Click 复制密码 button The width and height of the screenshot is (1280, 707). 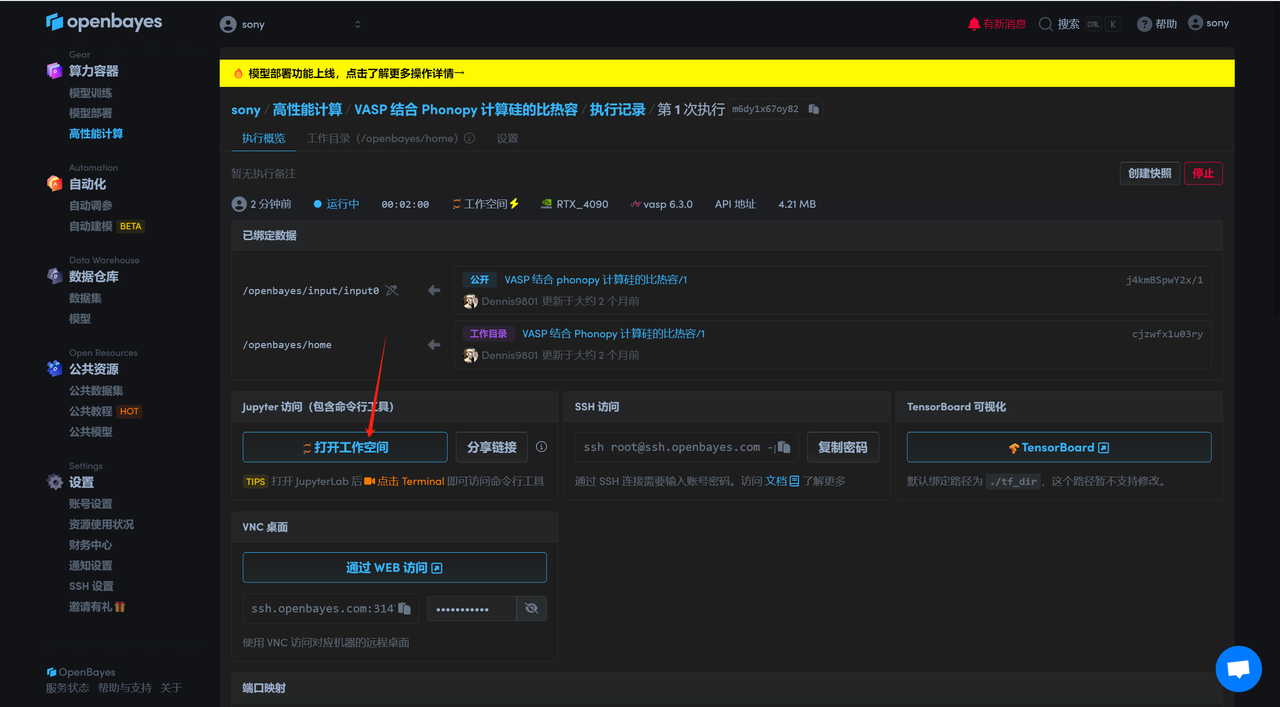pos(843,447)
